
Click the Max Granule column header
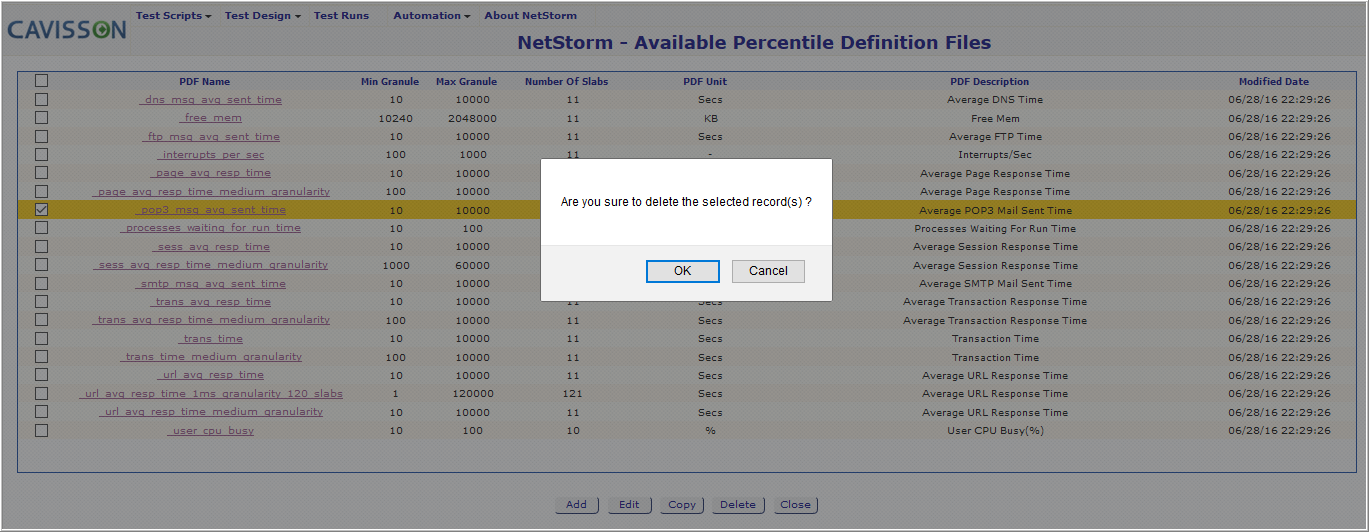[x=466, y=82]
